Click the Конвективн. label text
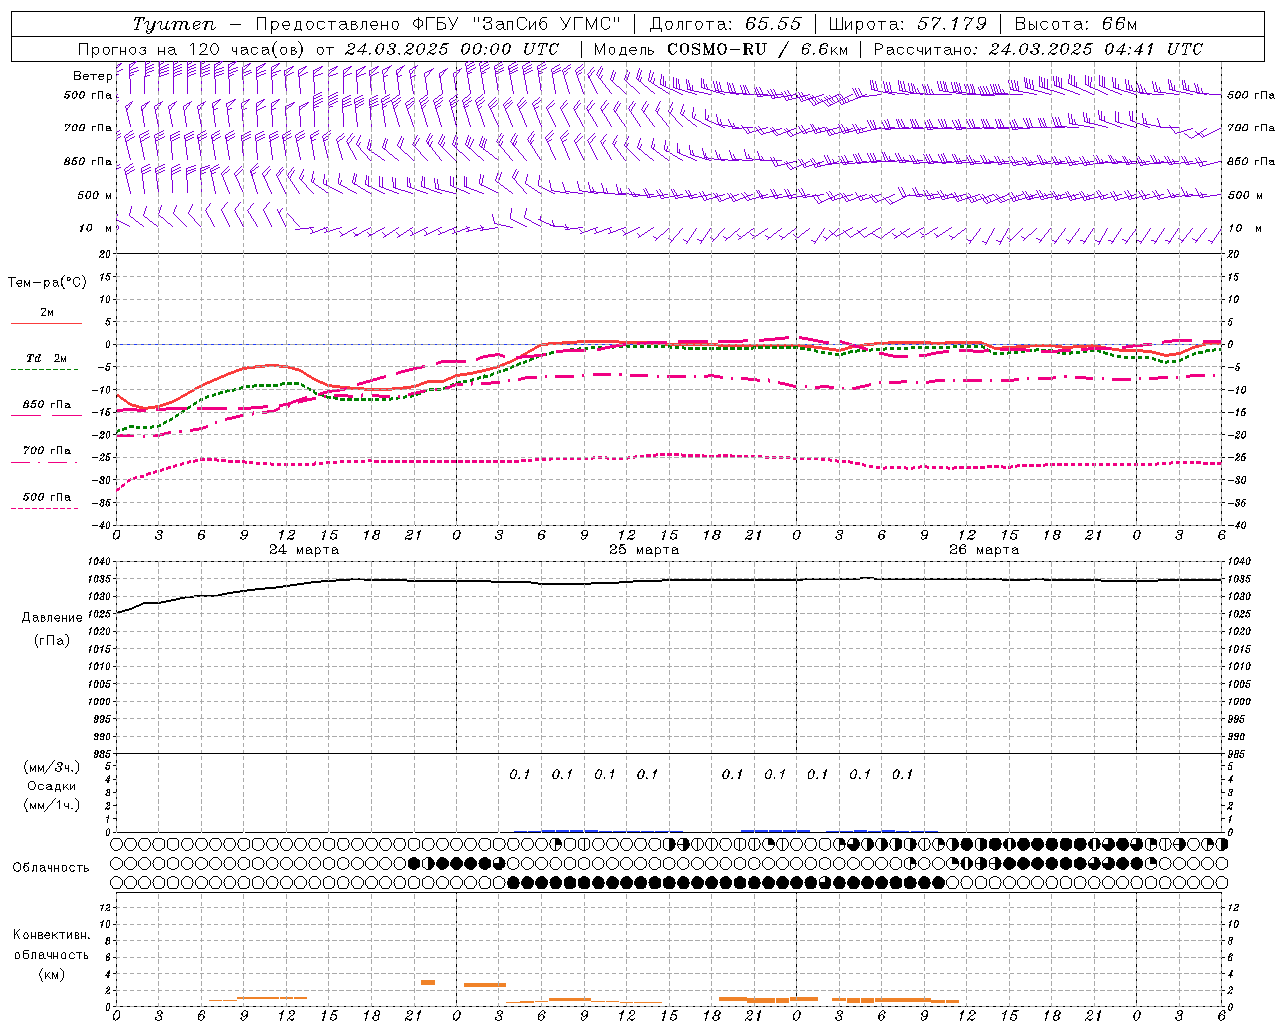 click(51, 936)
